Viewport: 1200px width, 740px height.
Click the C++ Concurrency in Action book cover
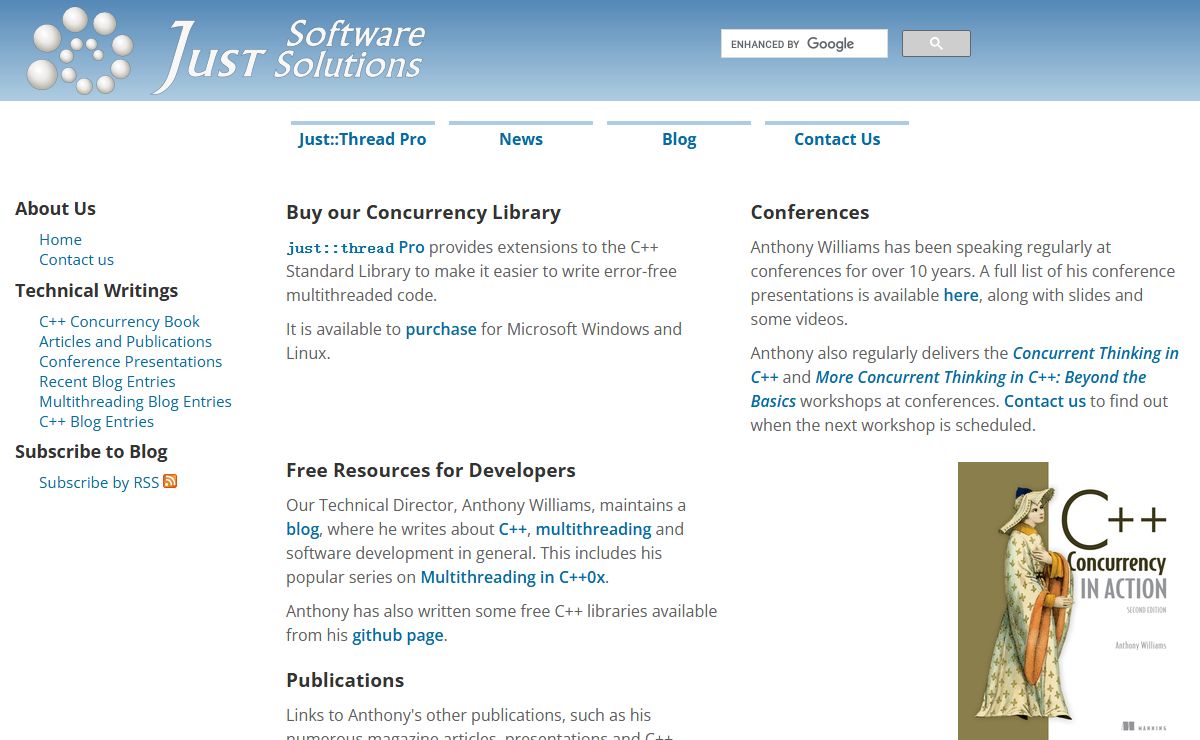[x=1068, y=600]
